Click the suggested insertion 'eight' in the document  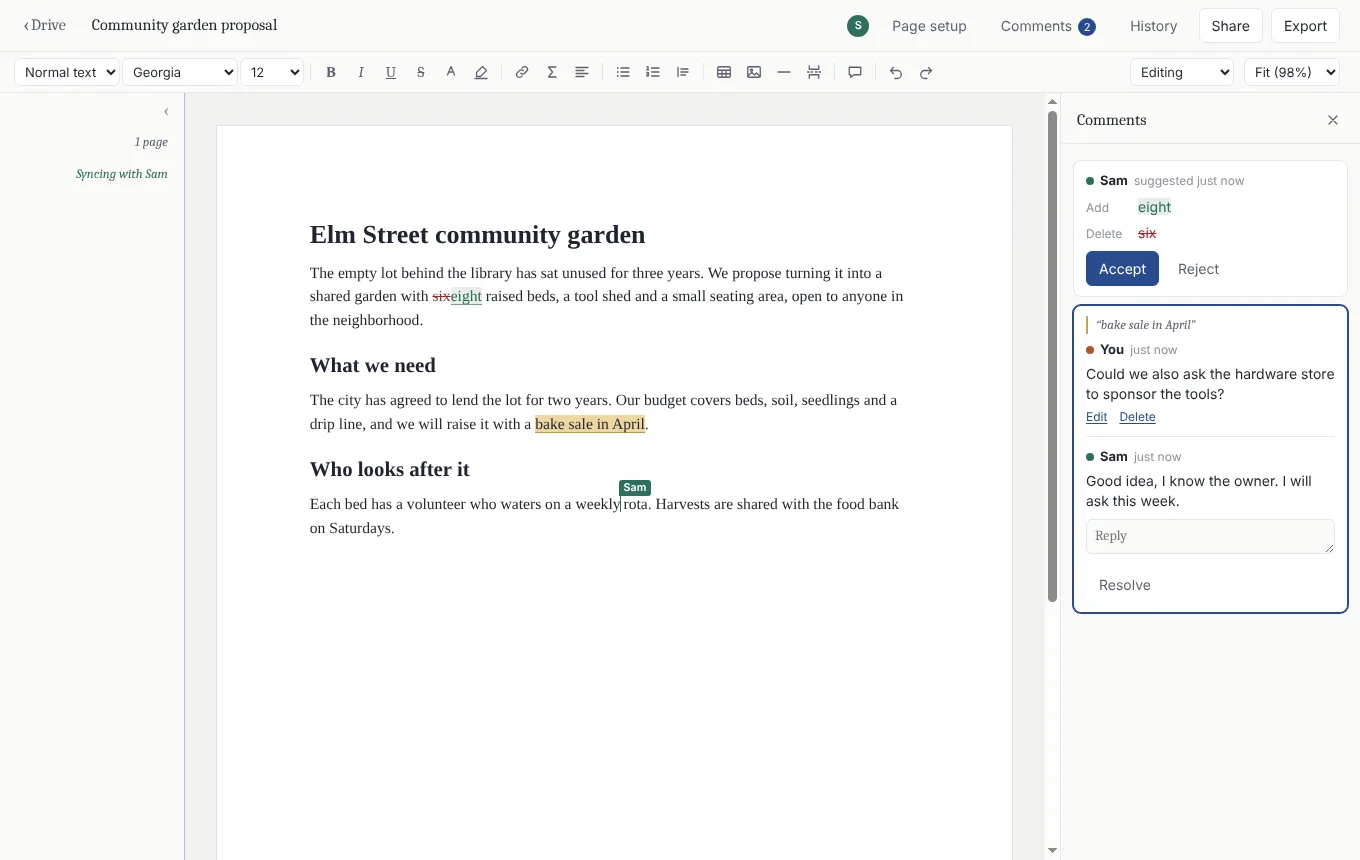[466, 296]
